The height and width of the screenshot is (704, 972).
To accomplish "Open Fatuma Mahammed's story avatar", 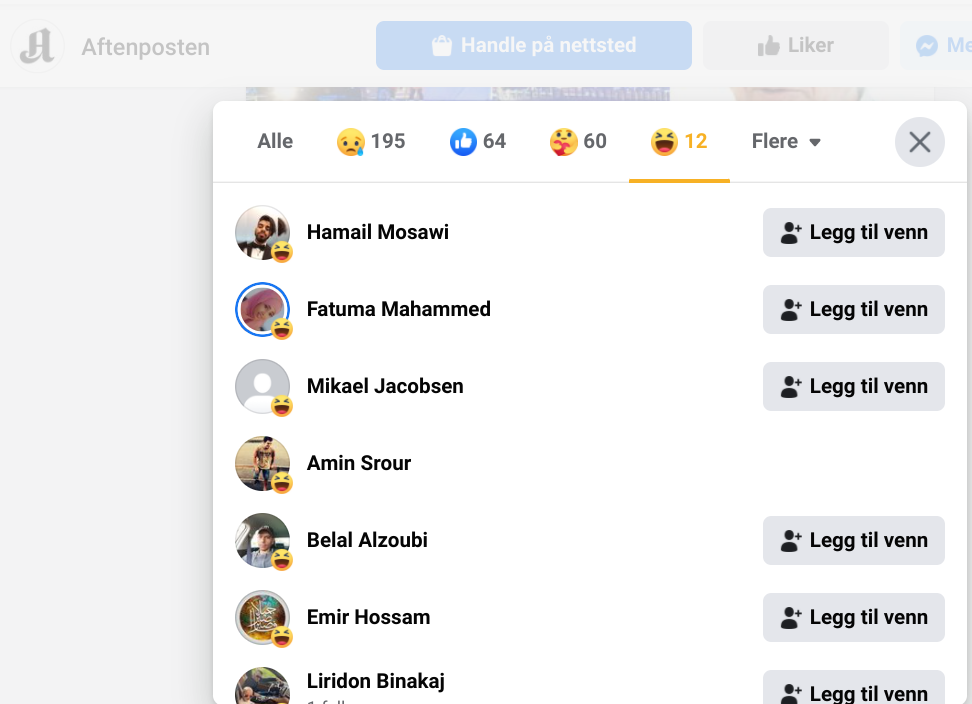I will 262,309.
